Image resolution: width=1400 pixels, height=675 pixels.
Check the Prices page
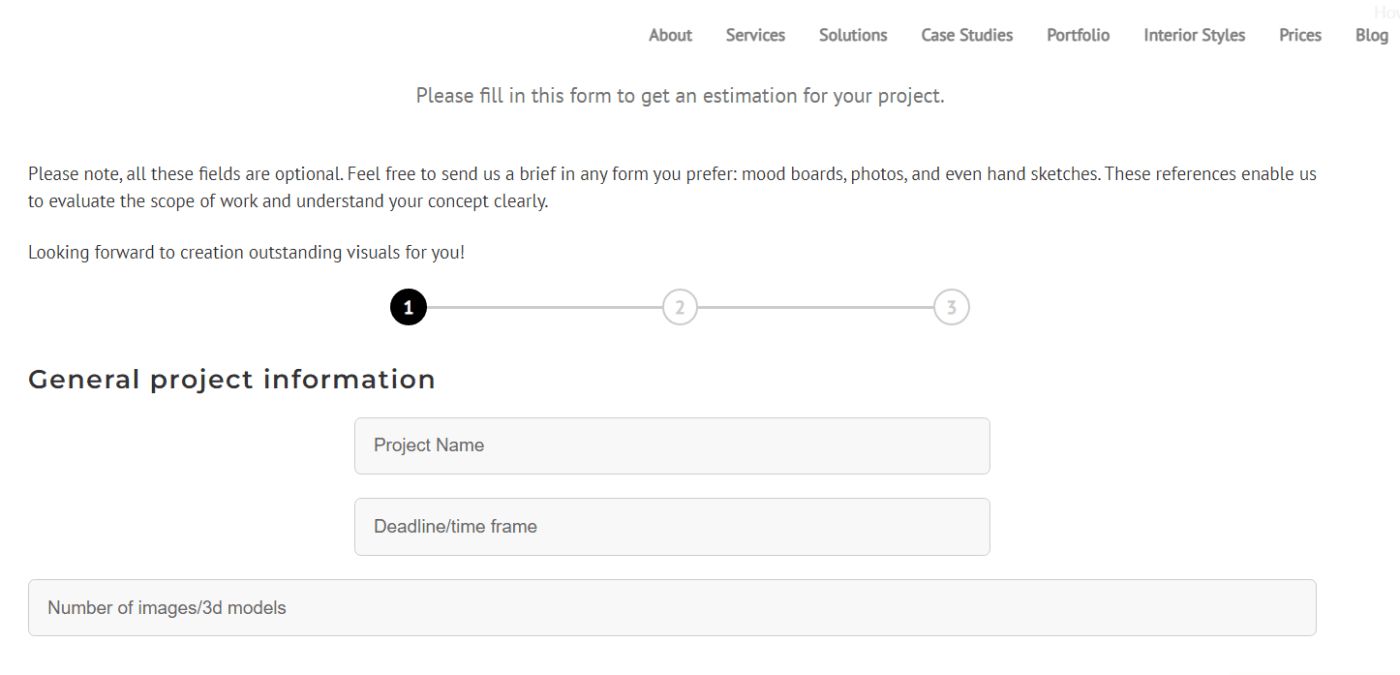pos(1299,35)
